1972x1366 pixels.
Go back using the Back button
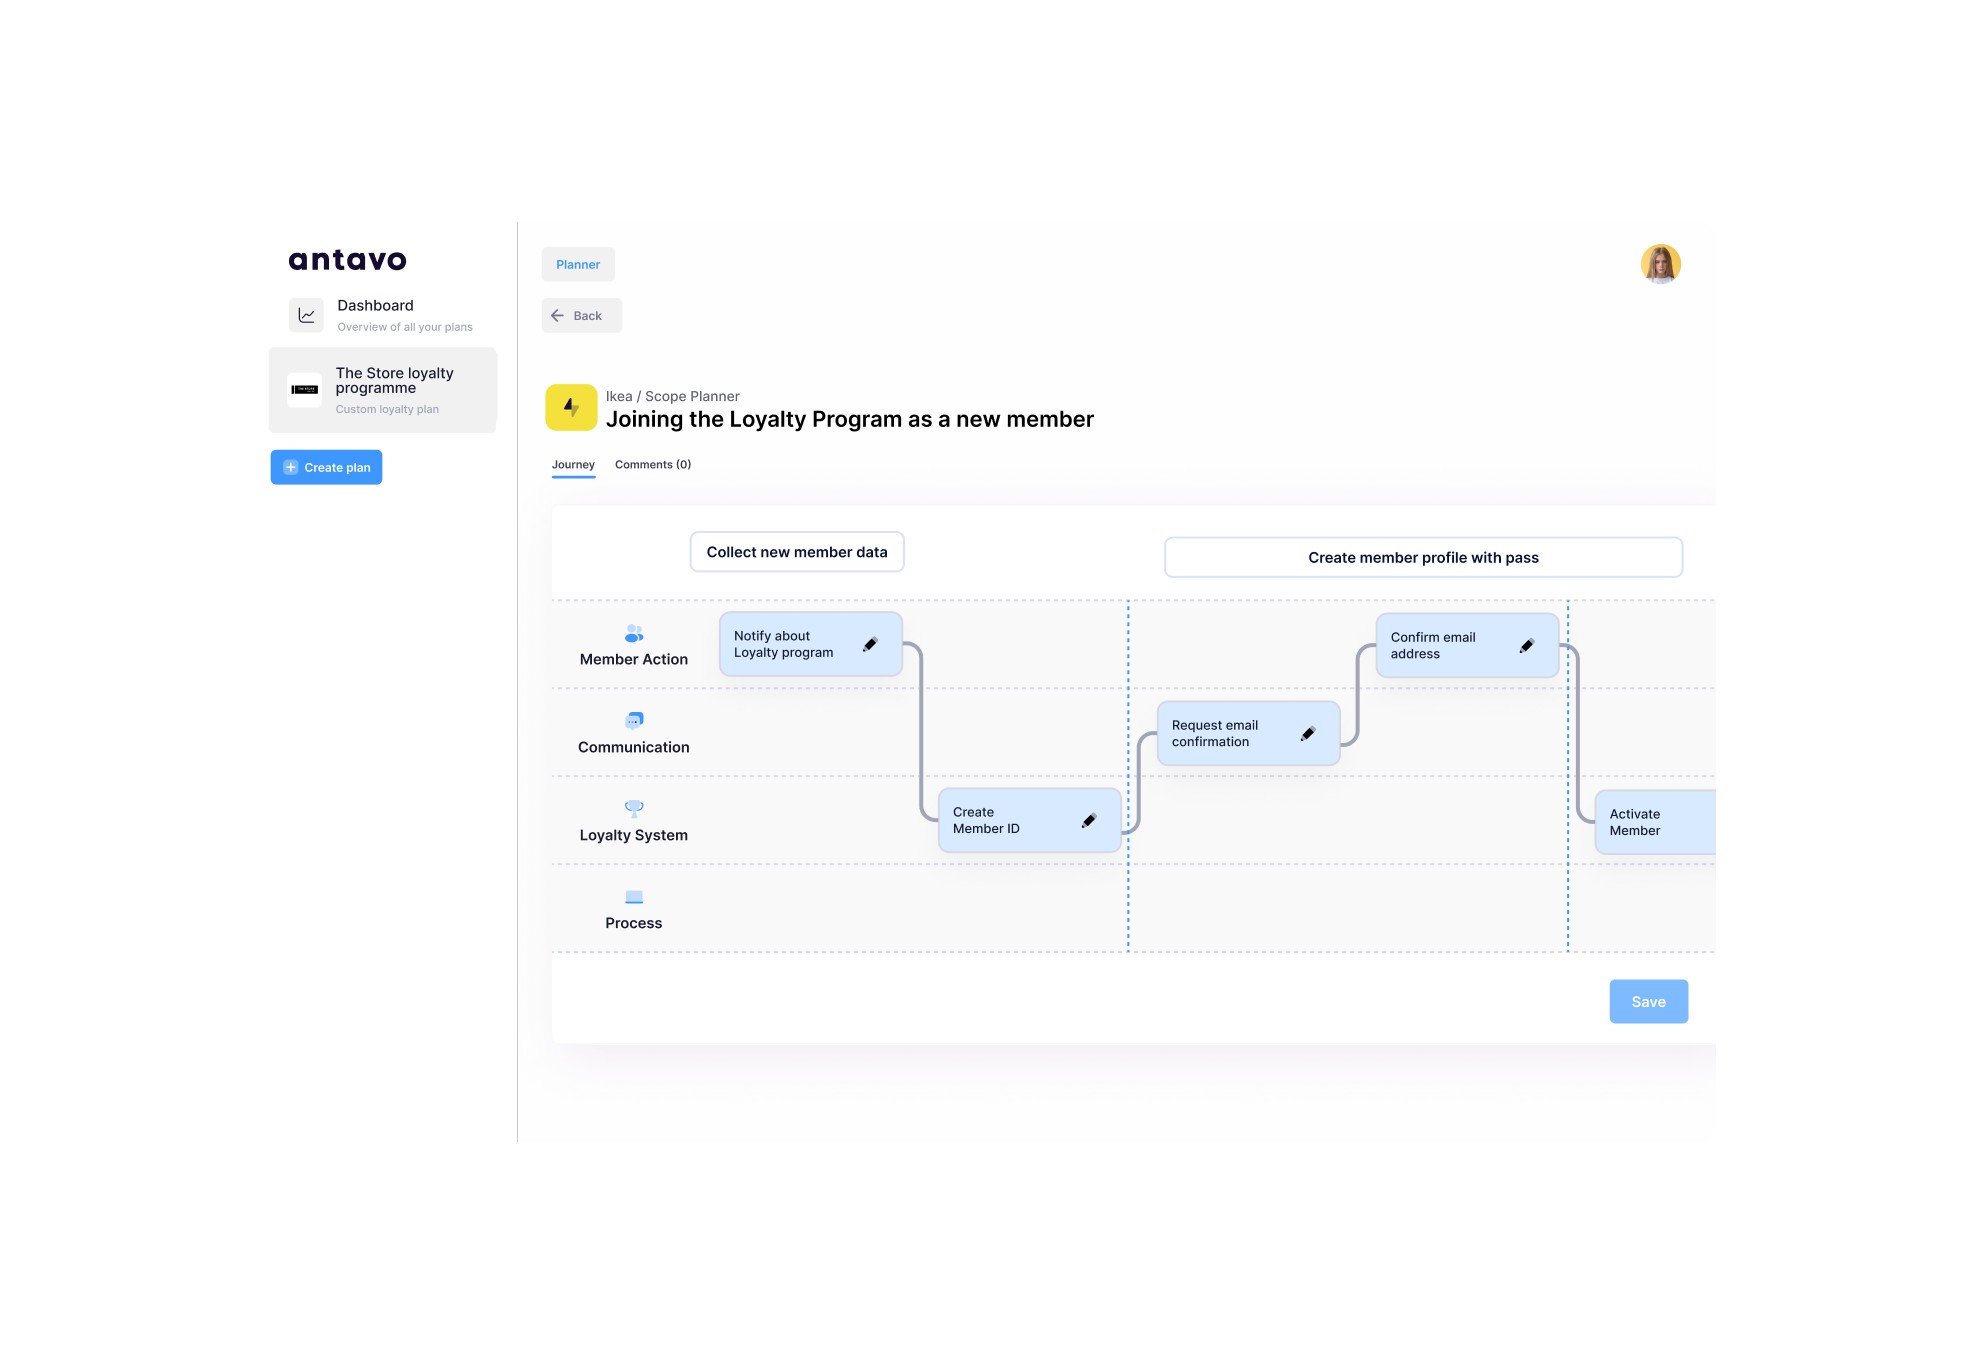click(581, 316)
